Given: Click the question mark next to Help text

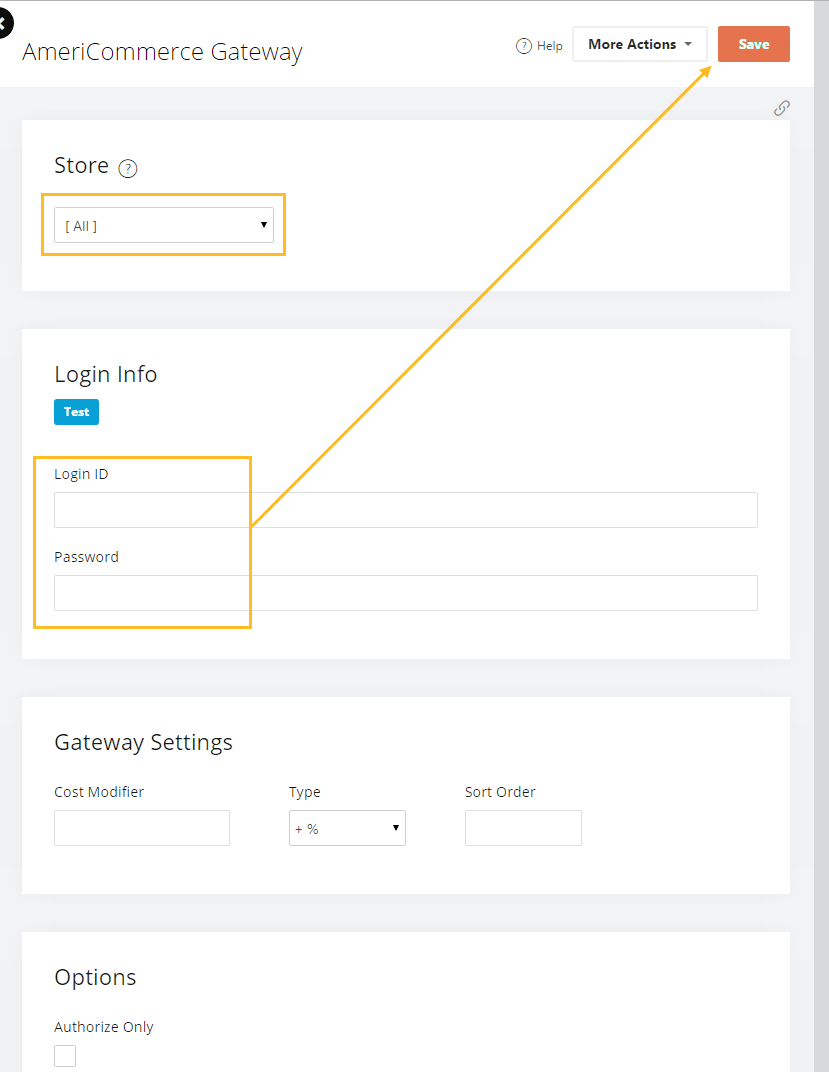Looking at the screenshot, I should pos(523,45).
